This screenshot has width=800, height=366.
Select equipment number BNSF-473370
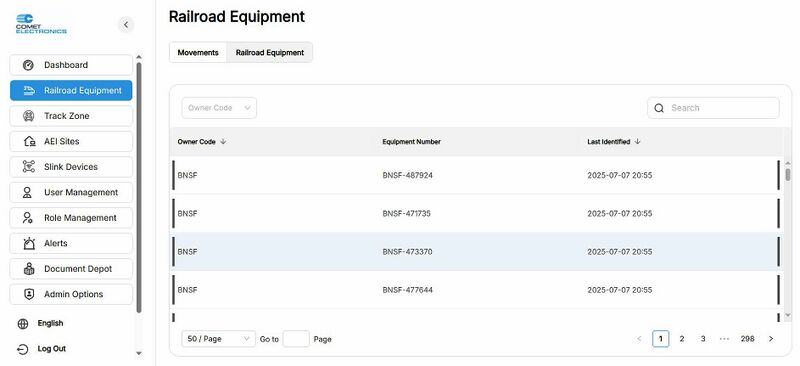pyautogui.click(x=408, y=252)
